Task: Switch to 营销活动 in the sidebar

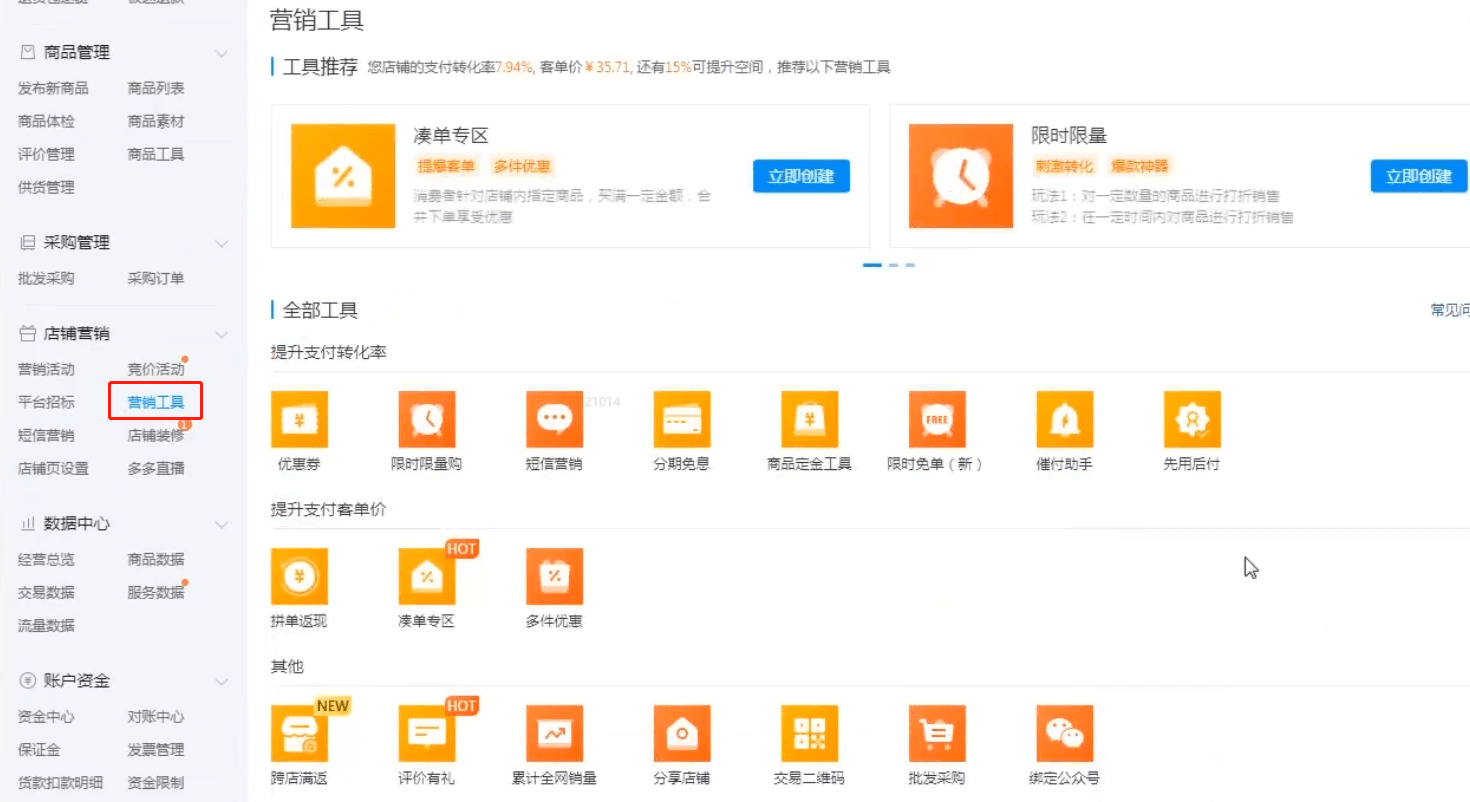Action: (x=46, y=368)
